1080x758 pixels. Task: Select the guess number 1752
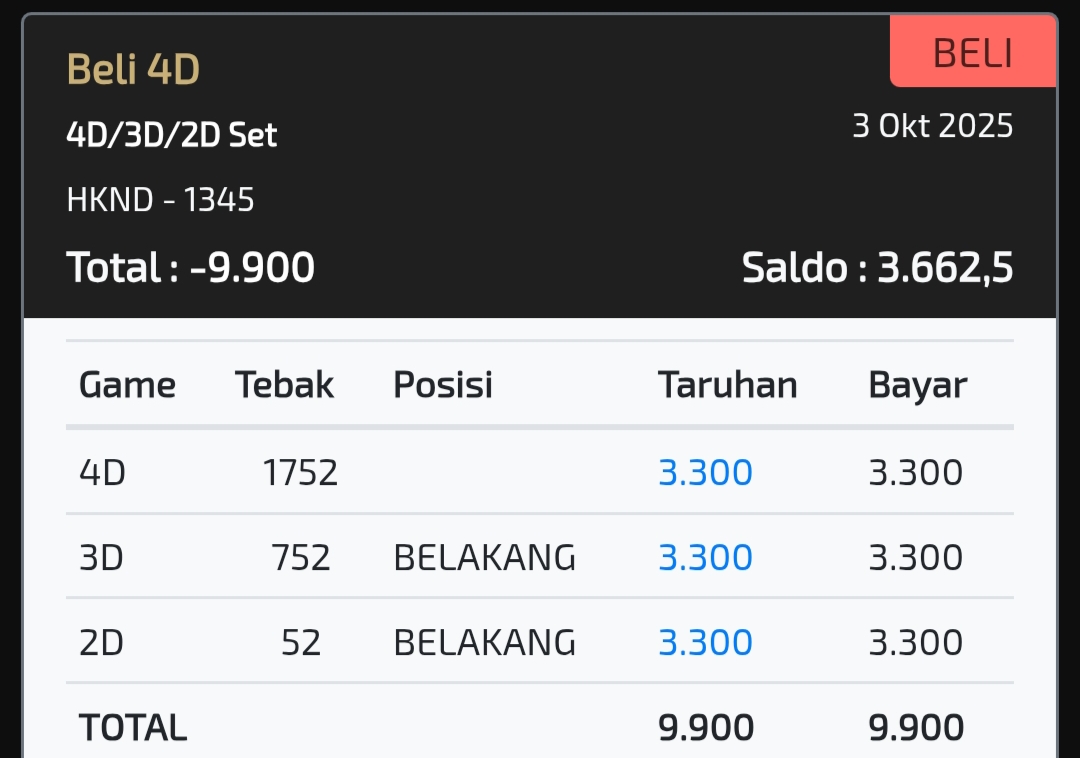tap(300, 472)
